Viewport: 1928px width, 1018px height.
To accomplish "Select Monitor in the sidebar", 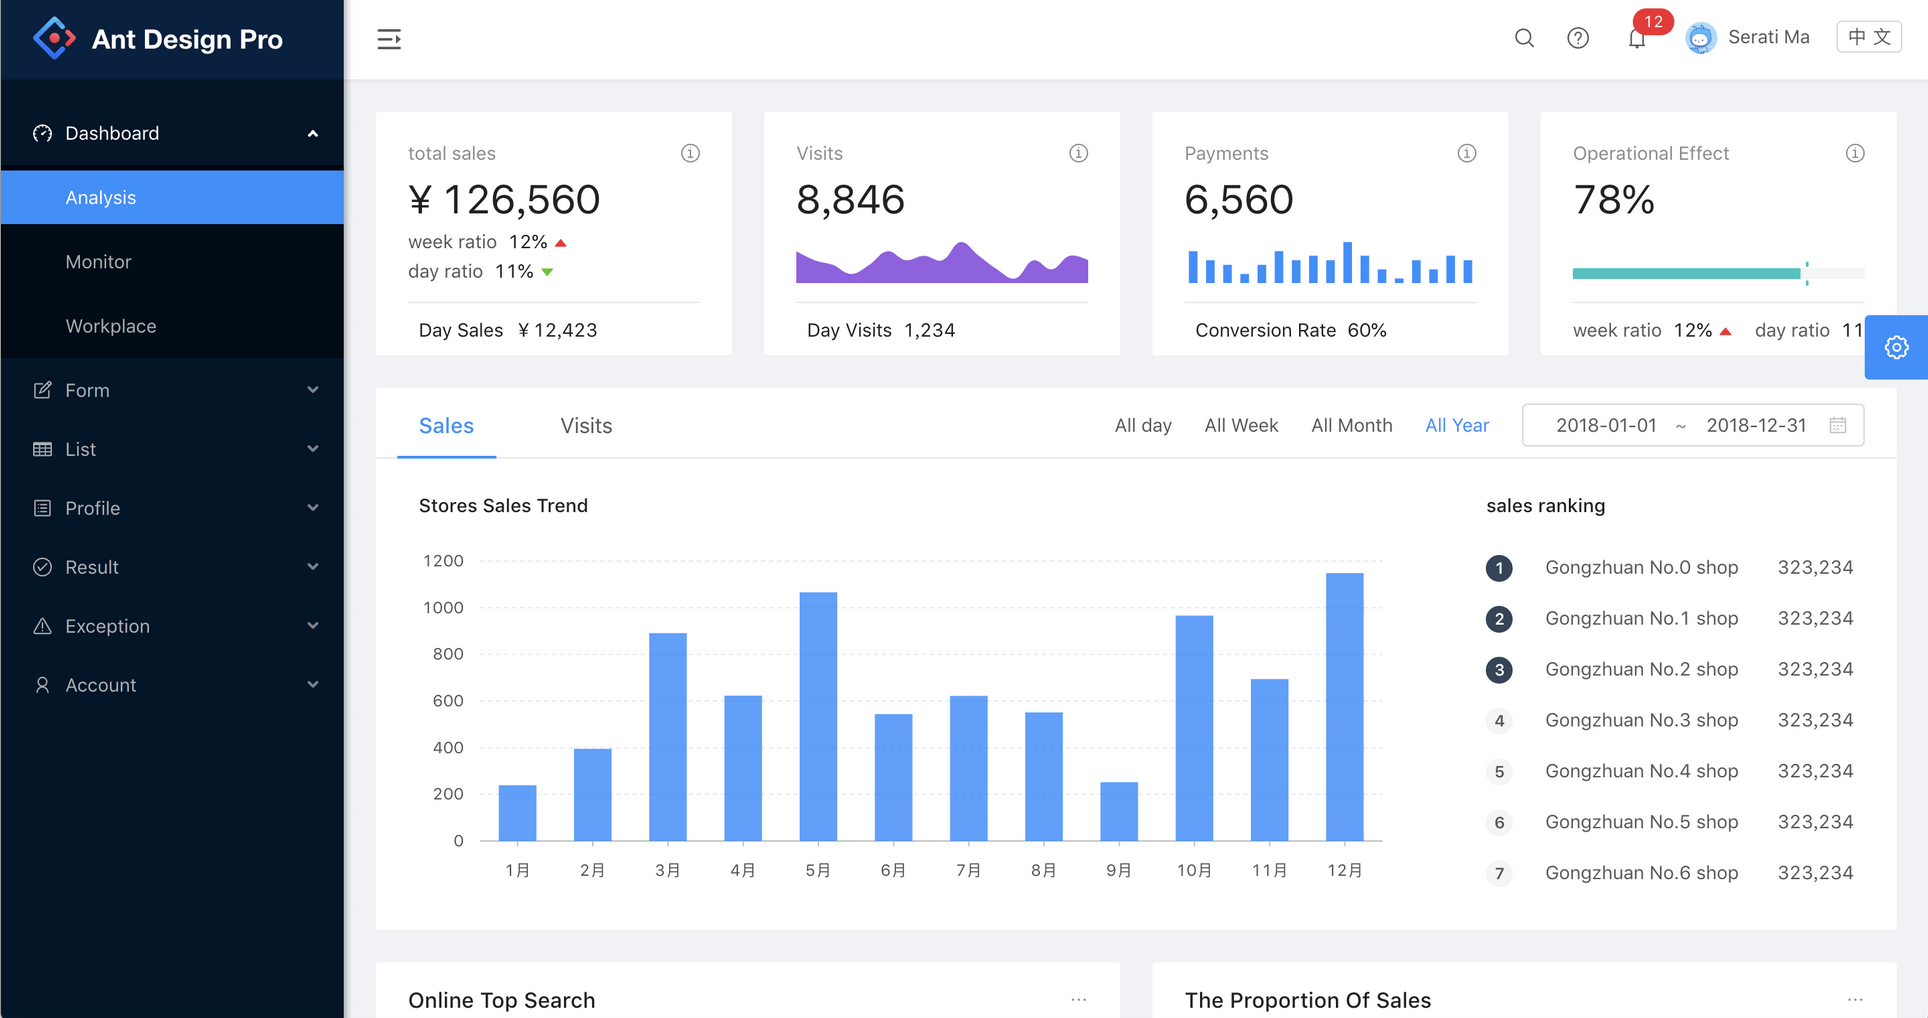I will (98, 262).
